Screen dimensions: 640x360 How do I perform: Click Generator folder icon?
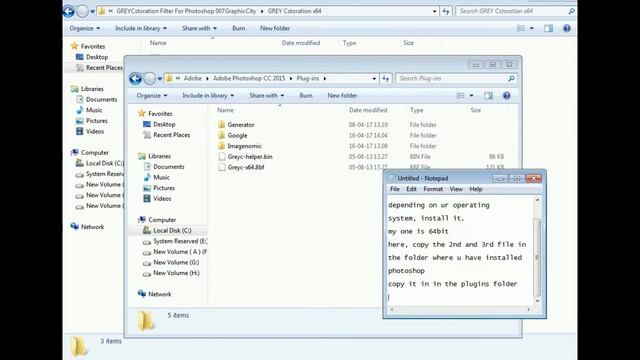pyautogui.click(x=222, y=124)
